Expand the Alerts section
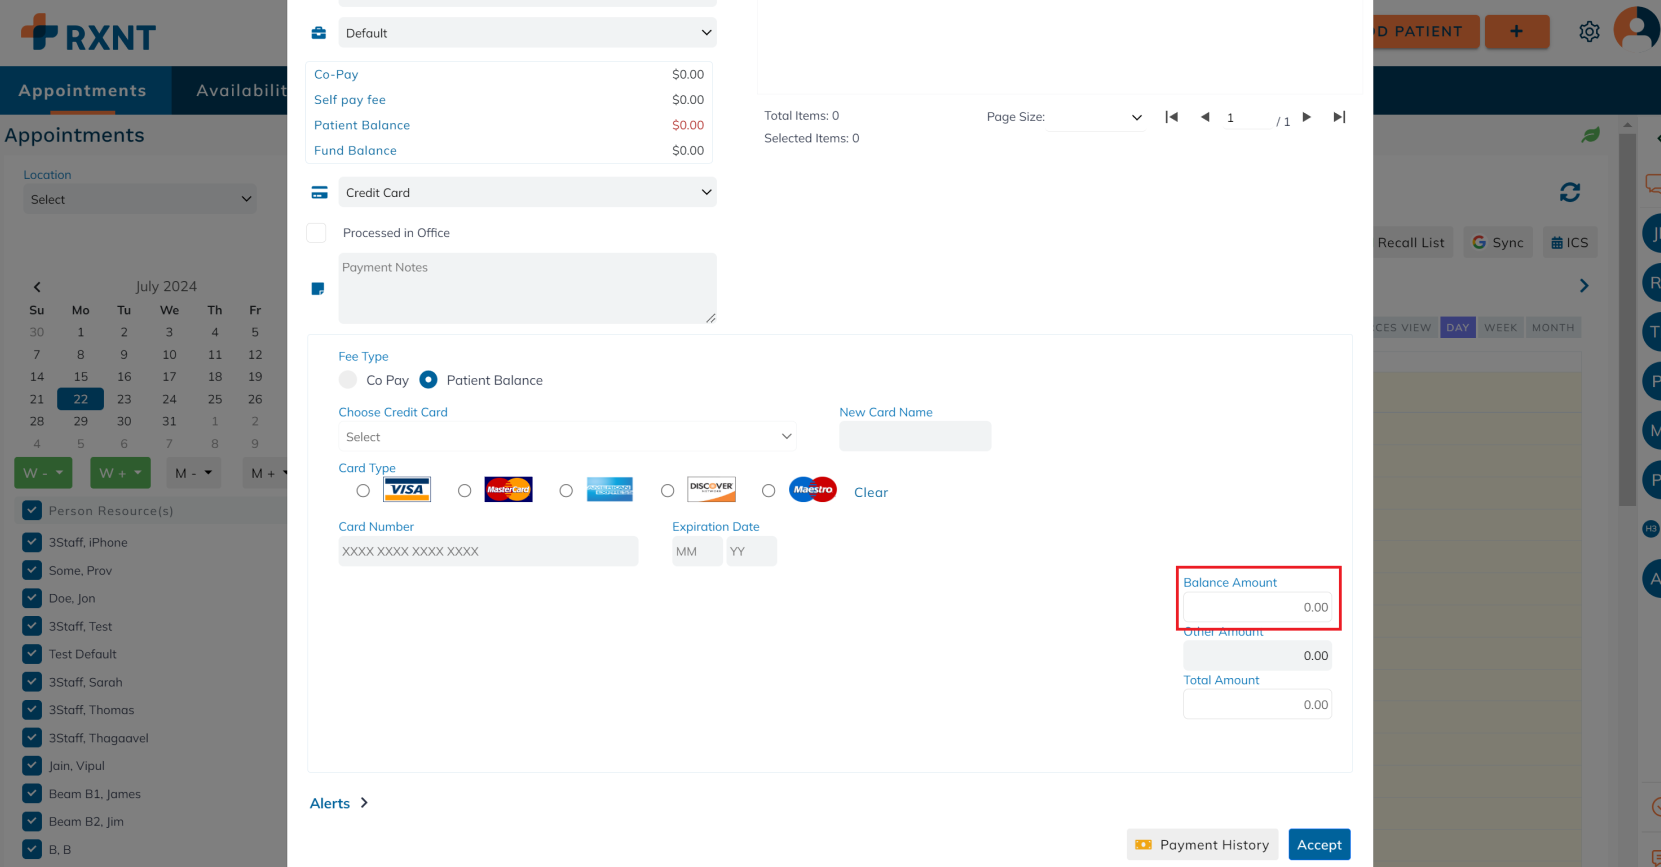 tap(339, 803)
